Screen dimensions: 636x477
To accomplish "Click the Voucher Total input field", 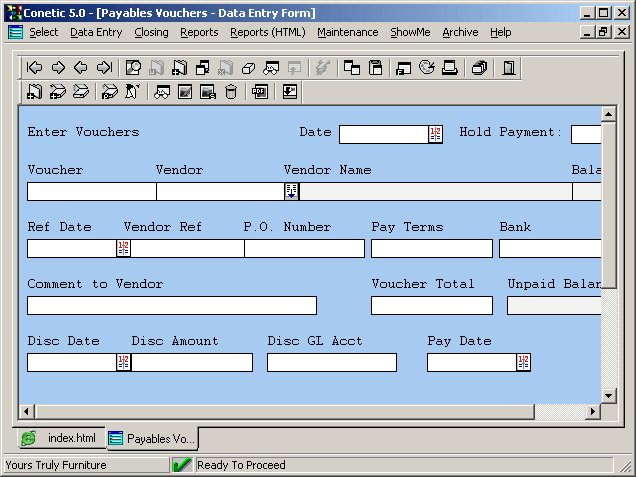I will click(x=431, y=305).
